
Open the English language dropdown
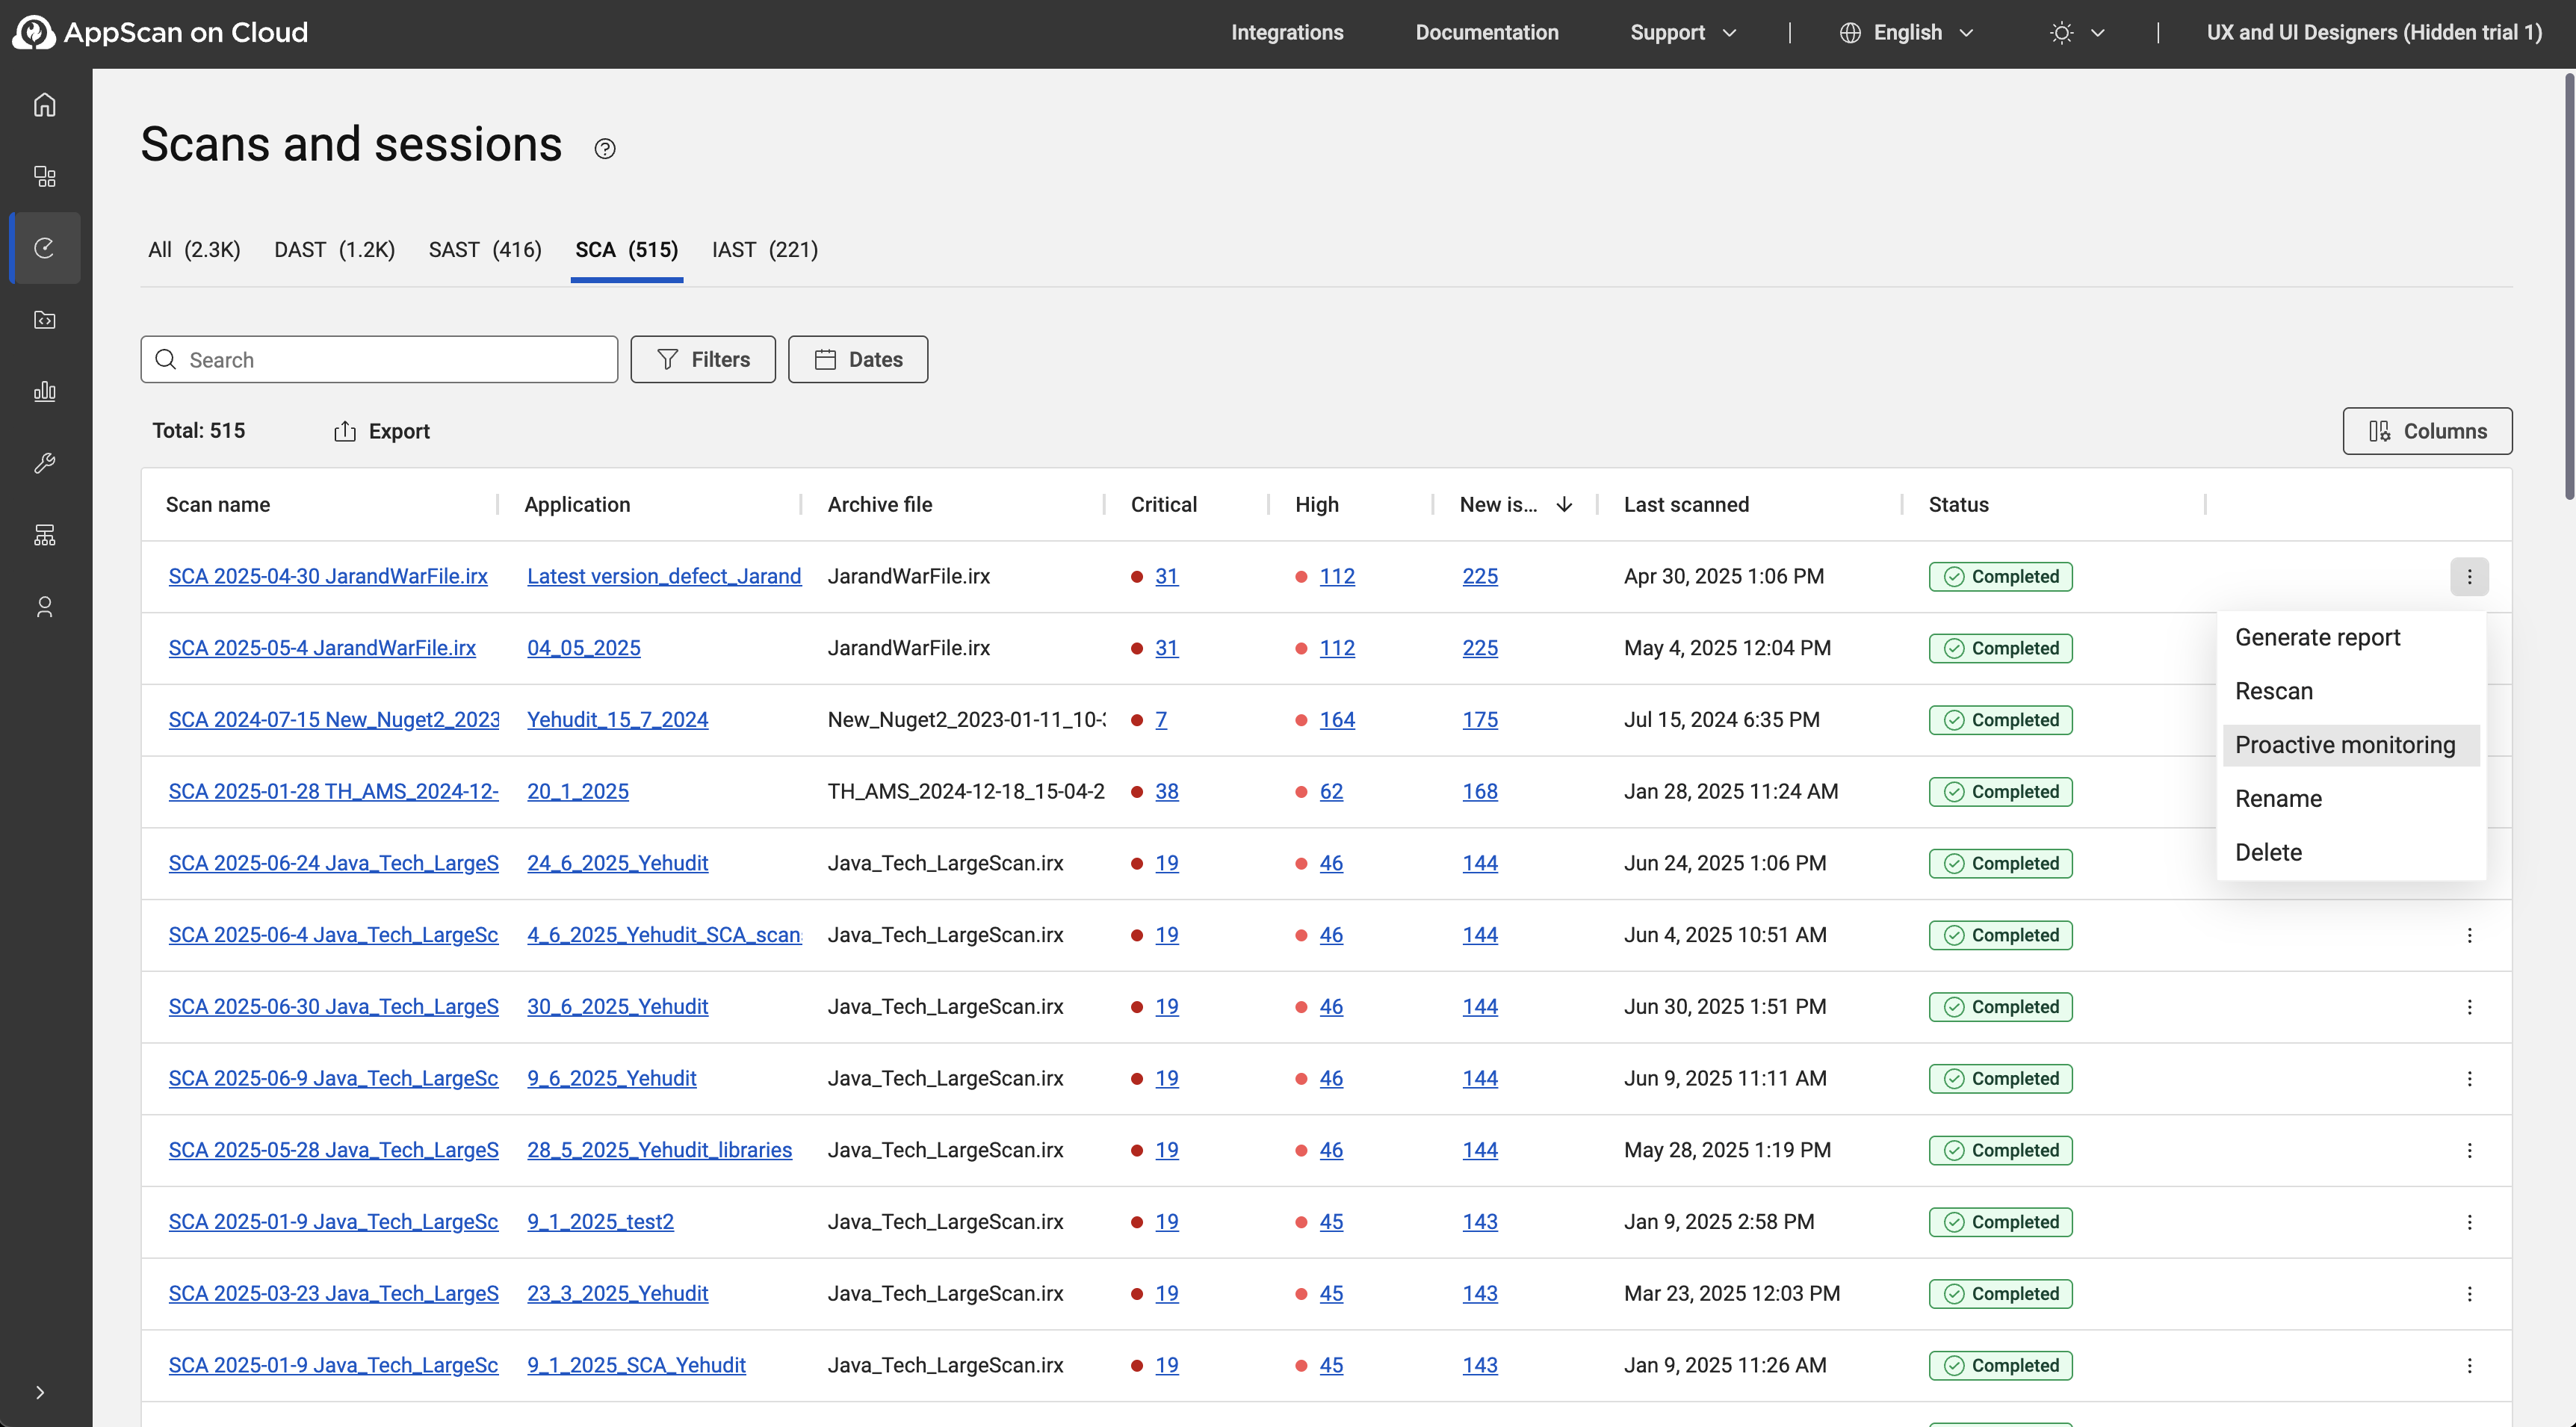click(x=1906, y=33)
